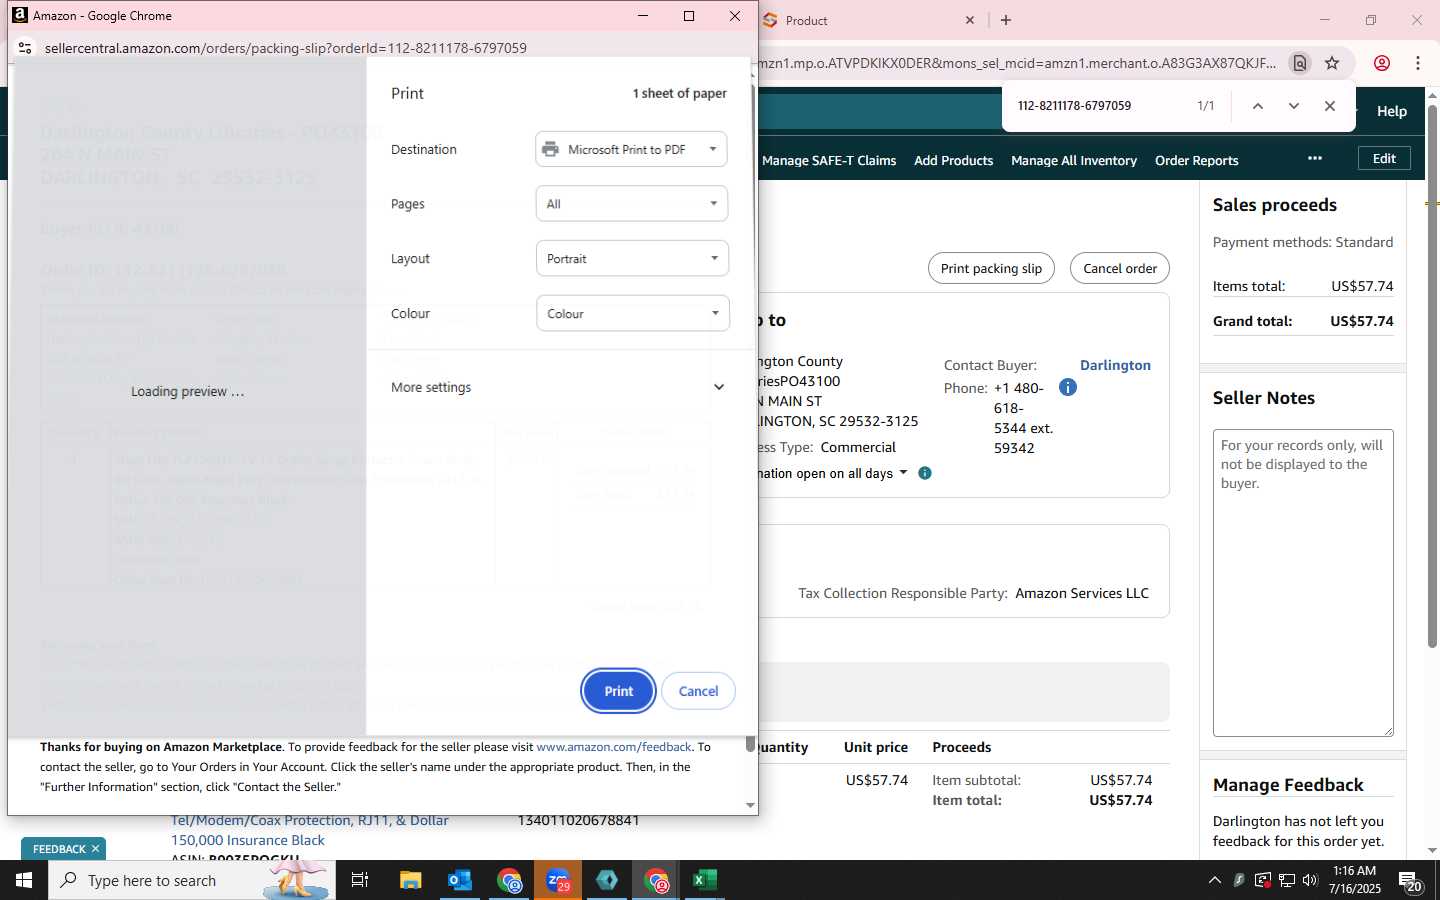Viewport: 1440px width, 900px height.
Task: Click the Amazon favicon in popup title bar
Action: click(x=19, y=15)
